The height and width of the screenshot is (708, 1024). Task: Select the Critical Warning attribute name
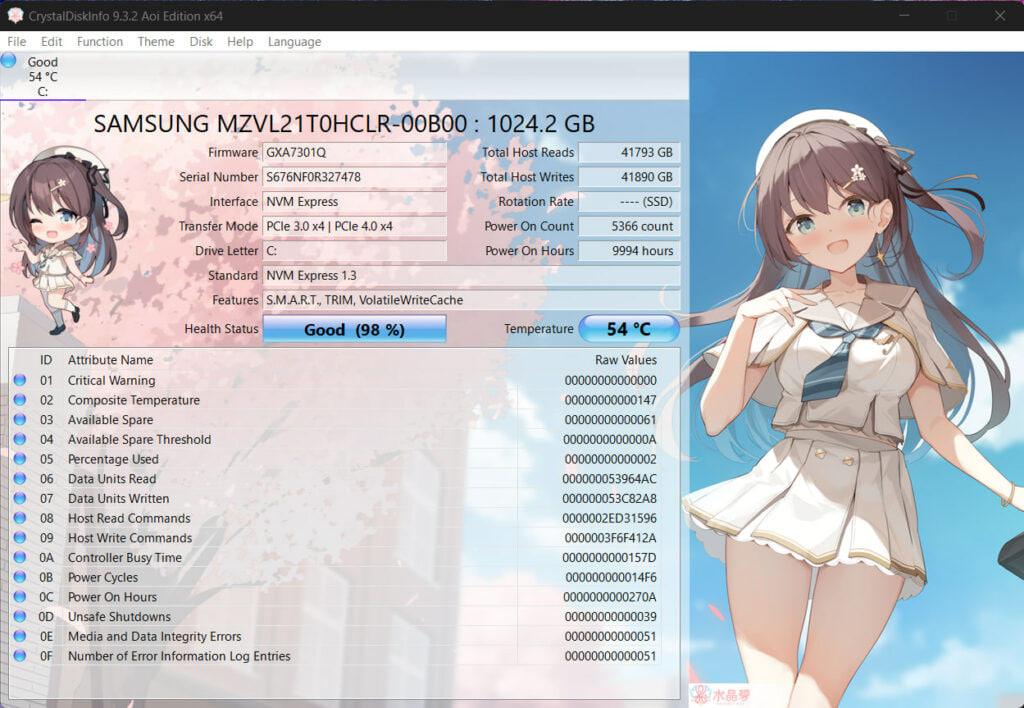(112, 380)
